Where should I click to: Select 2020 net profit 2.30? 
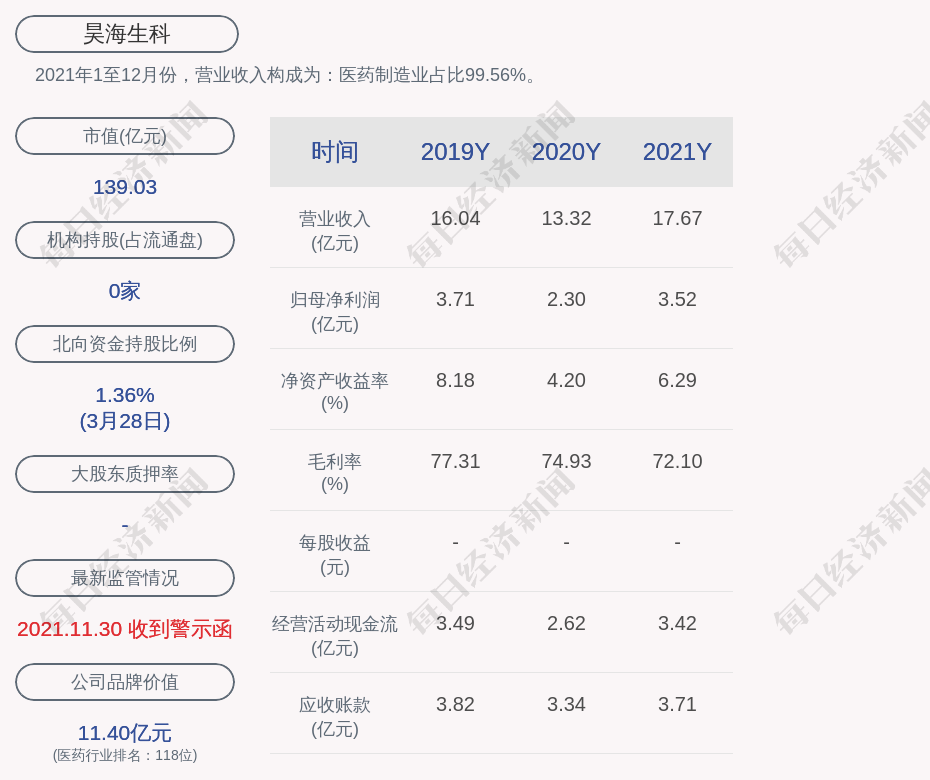click(566, 300)
